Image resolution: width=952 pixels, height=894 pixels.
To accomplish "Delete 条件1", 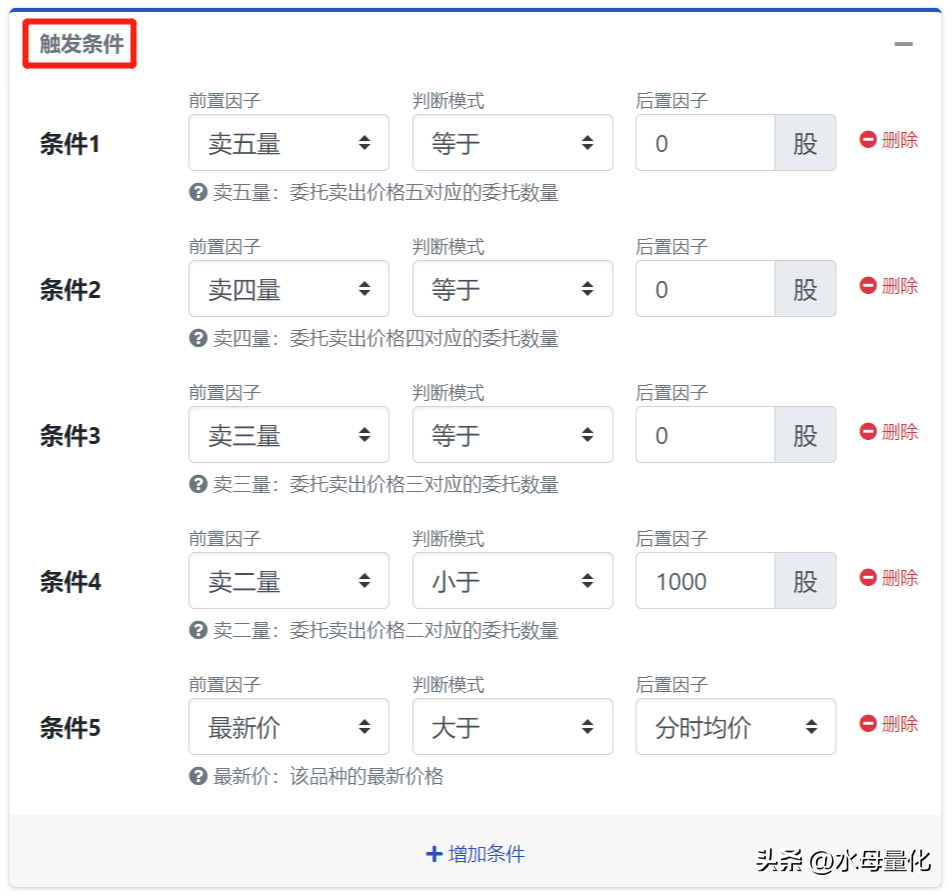I will click(889, 140).
